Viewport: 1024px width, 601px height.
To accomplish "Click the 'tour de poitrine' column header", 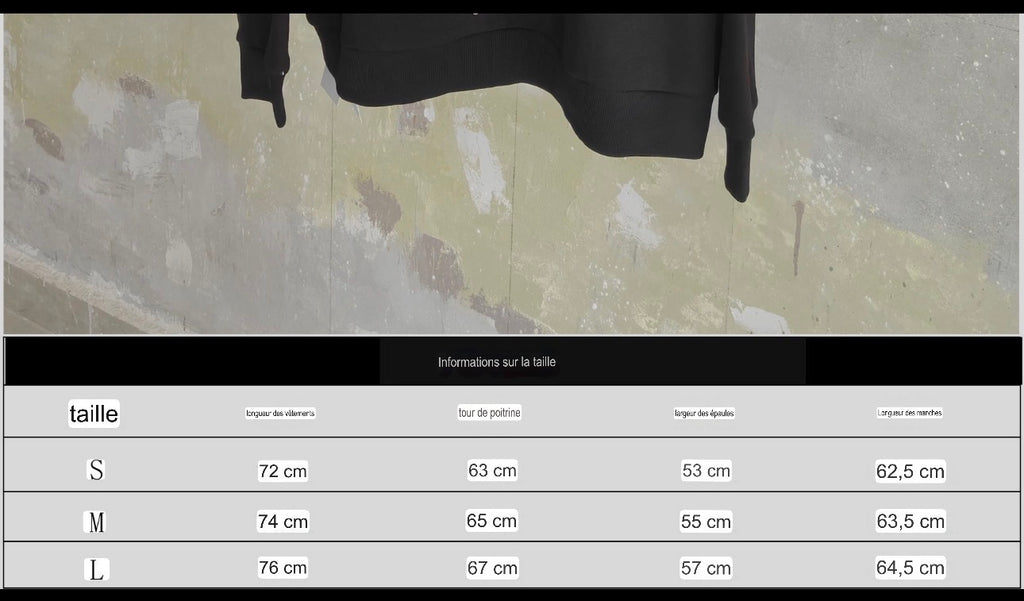I will pos(490,413).
